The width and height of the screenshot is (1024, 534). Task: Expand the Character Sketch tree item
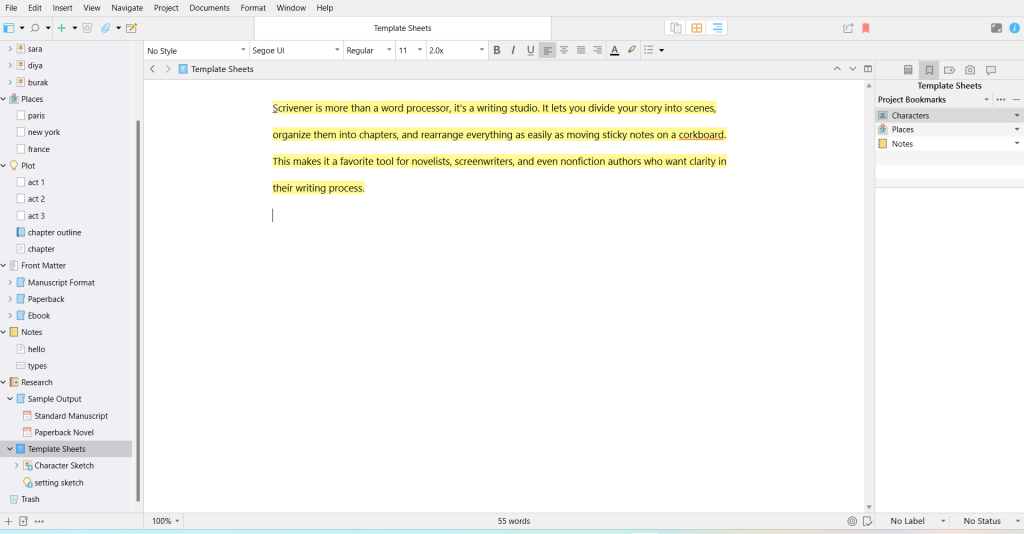tap(16, 466)
